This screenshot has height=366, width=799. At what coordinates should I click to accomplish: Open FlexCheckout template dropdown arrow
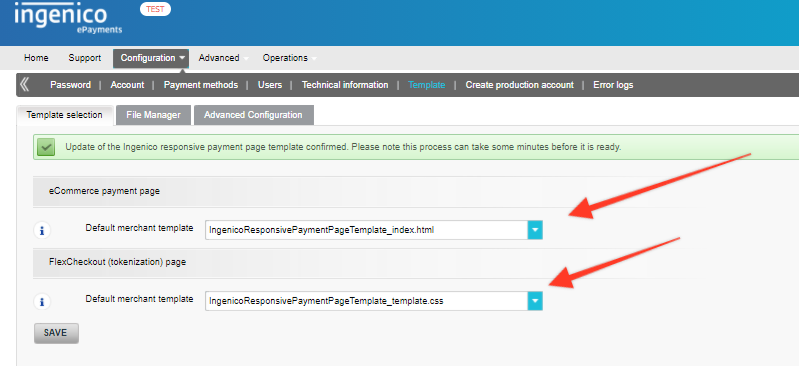[x=535, y=301]
